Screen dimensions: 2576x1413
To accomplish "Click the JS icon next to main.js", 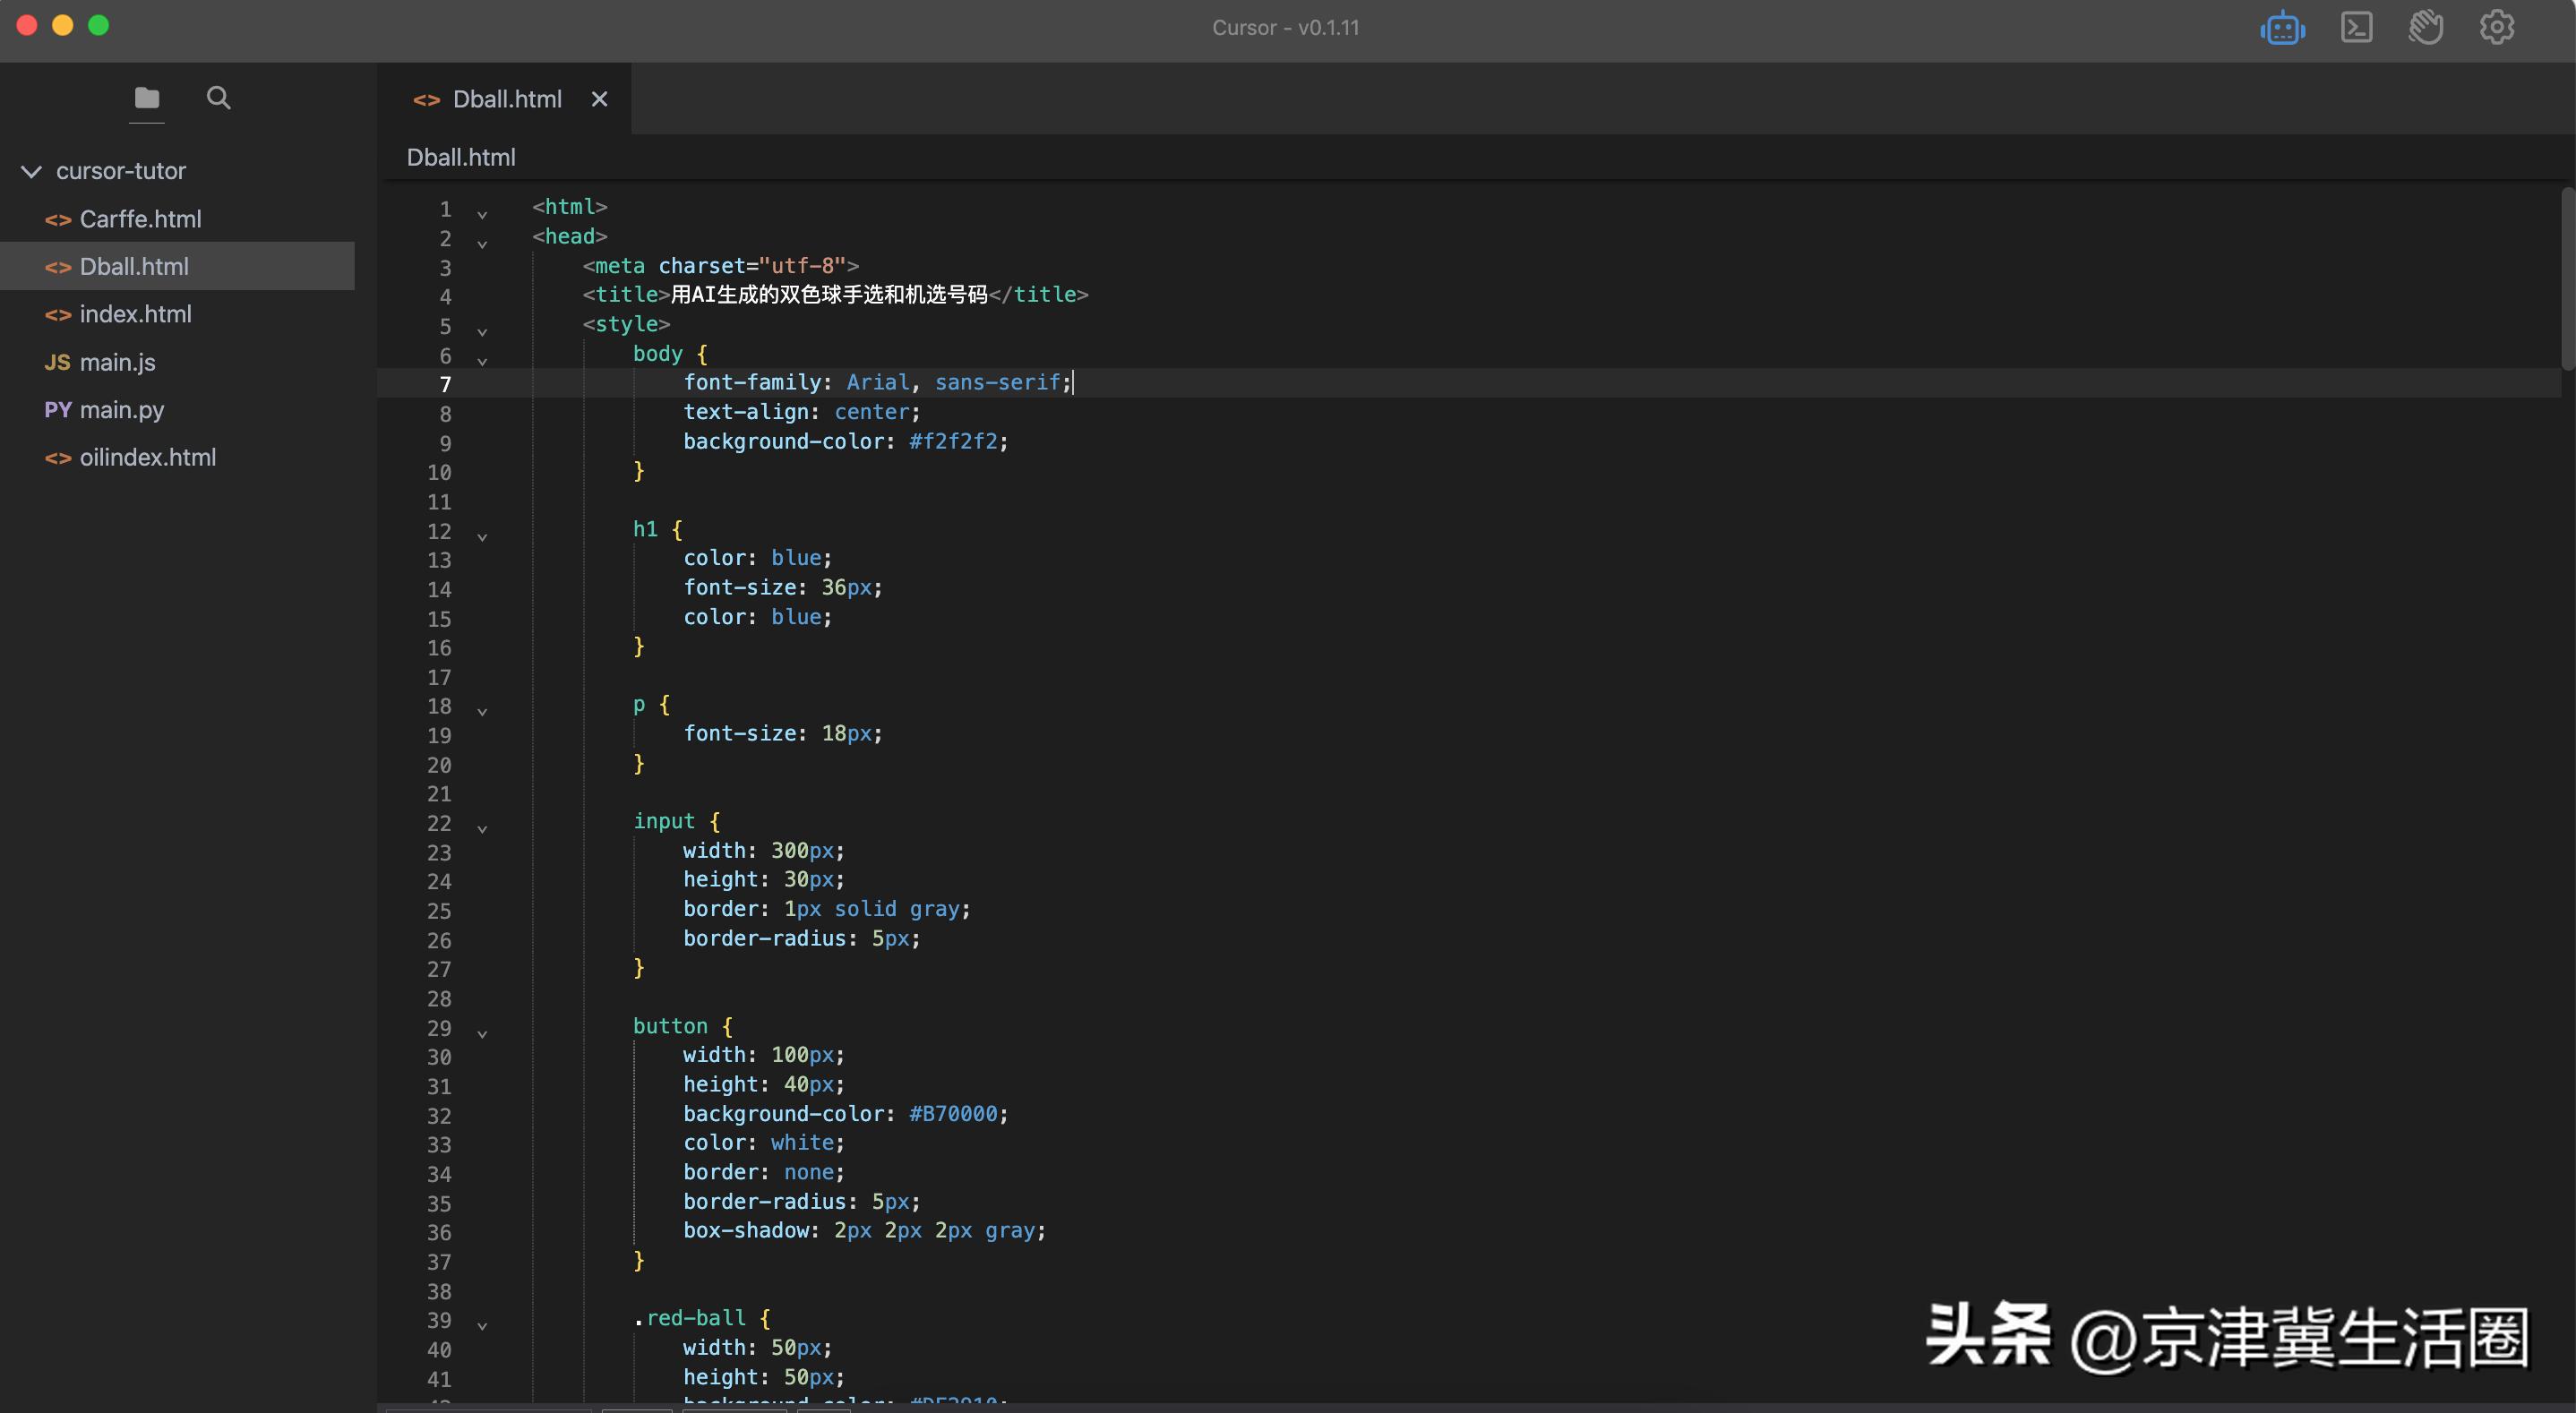I will point(57,363).
